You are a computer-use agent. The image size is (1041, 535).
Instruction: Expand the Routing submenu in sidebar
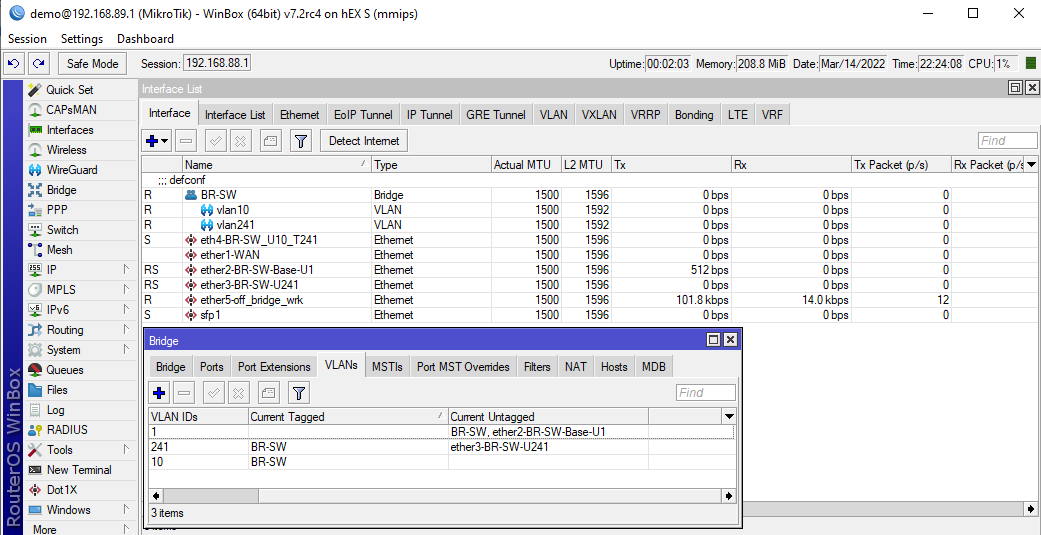point(125,330)
